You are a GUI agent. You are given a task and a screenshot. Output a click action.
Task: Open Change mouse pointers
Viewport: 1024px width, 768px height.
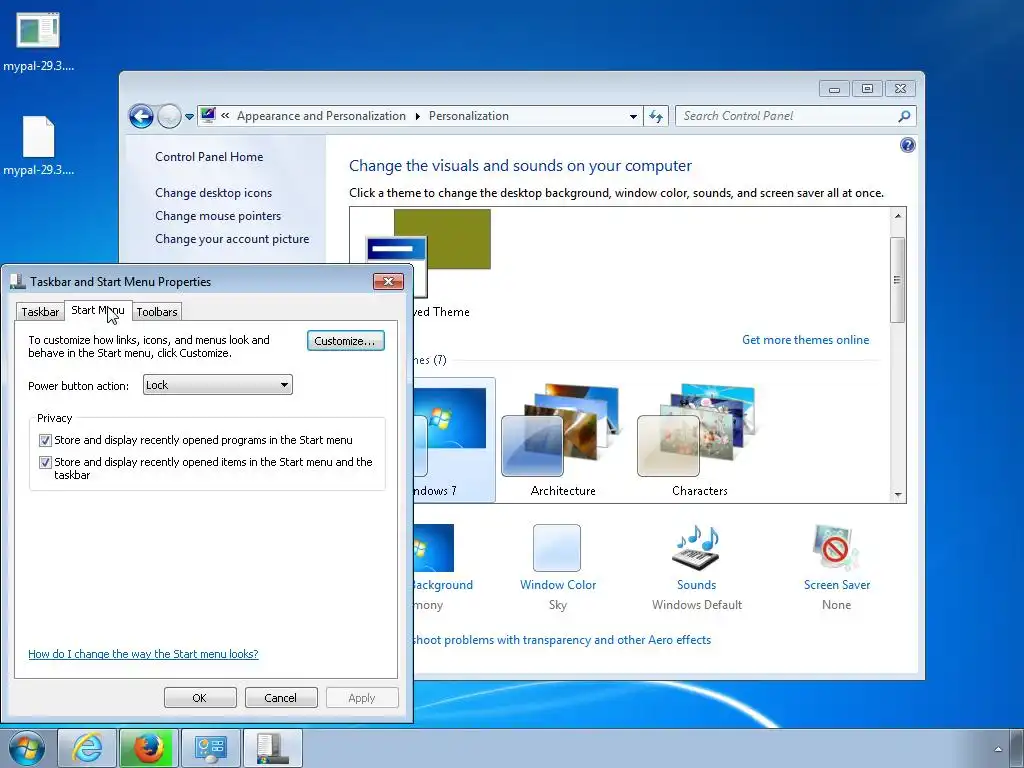218,216
